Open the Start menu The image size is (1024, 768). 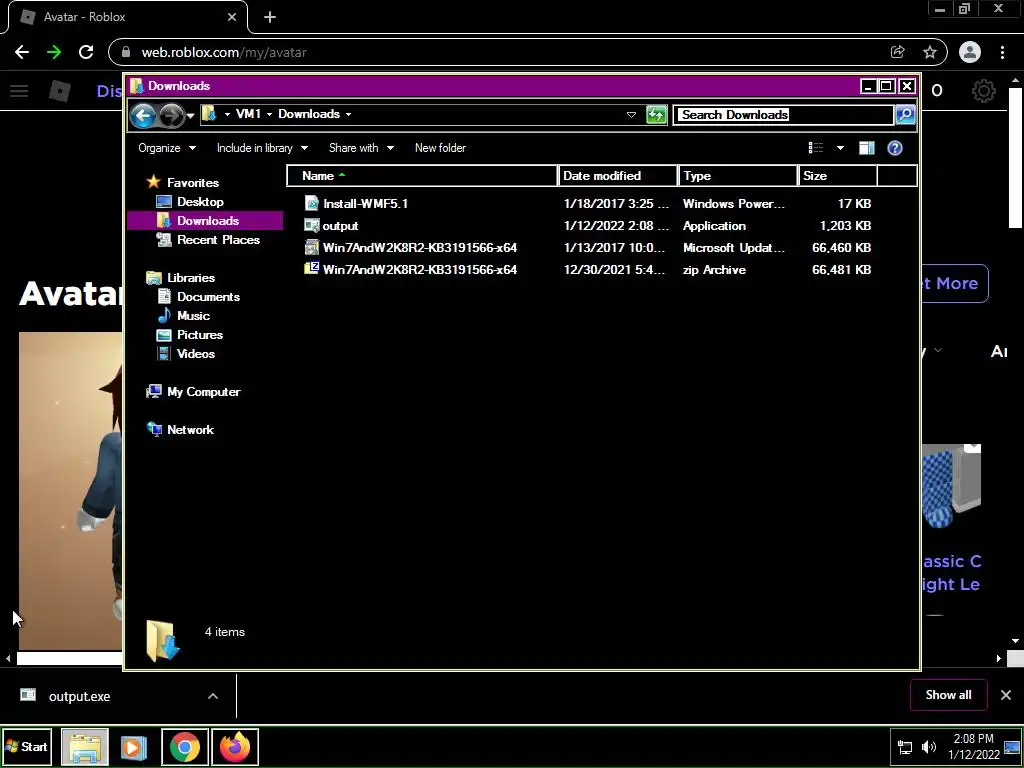[27, 746]
